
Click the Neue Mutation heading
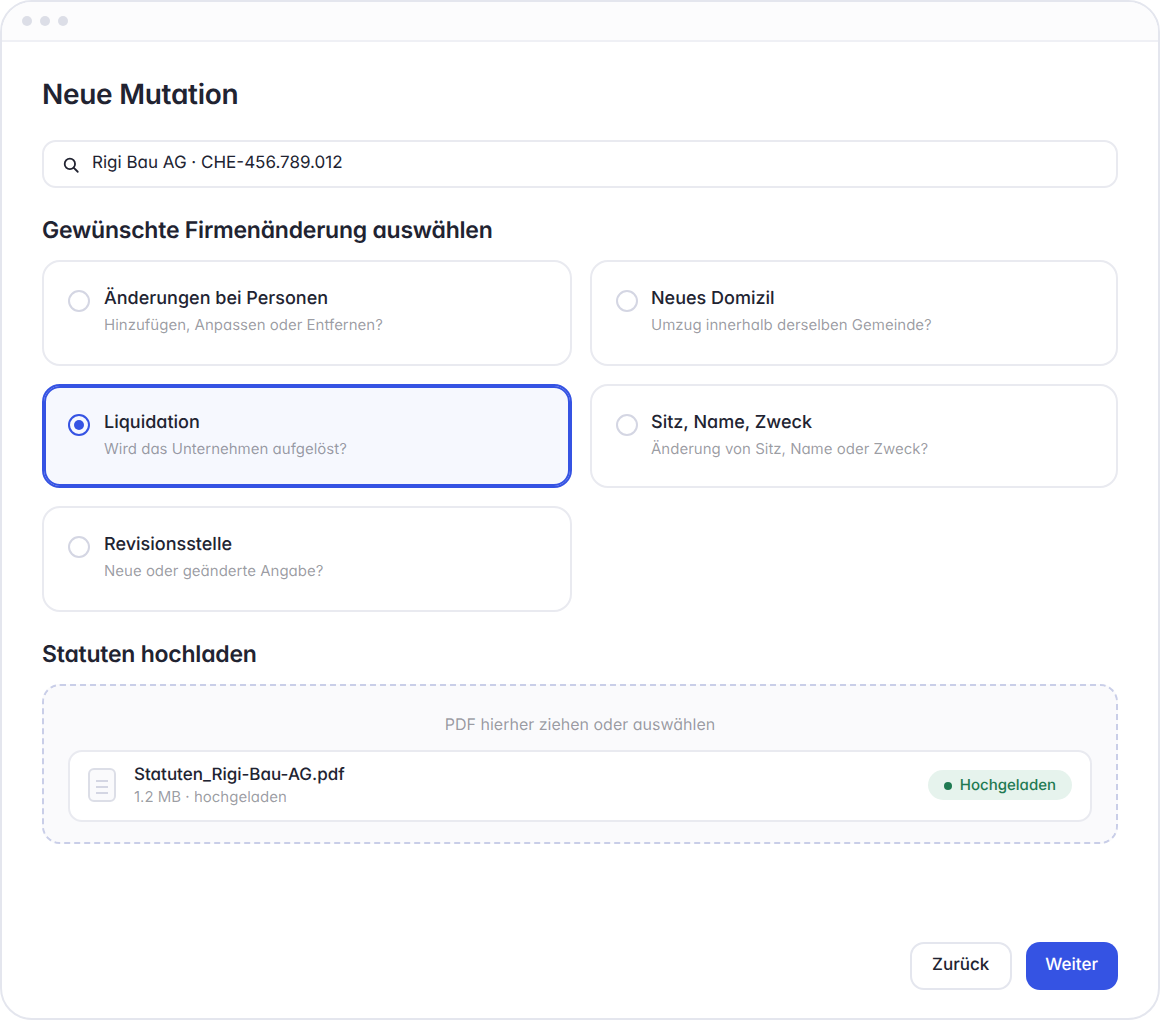(141, 95)
